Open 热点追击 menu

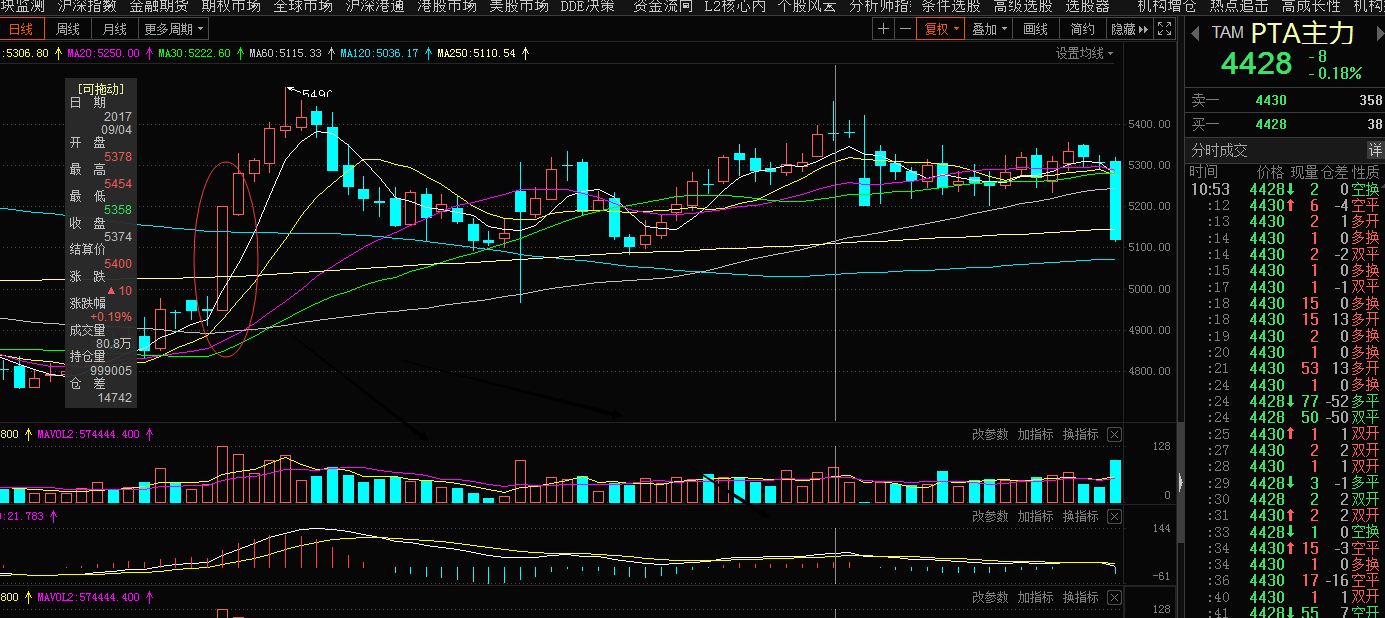(1239, 7)
